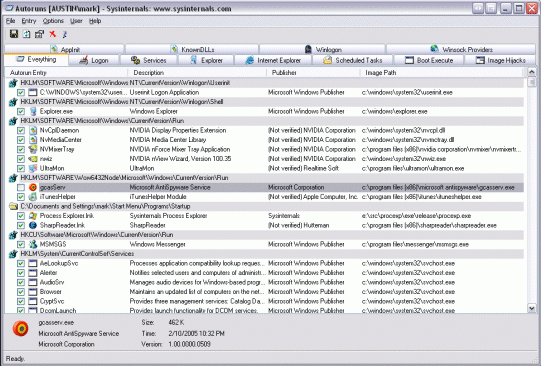Click the nwiz entry icon
Screen dimensions: 541x366
(33, 159)
